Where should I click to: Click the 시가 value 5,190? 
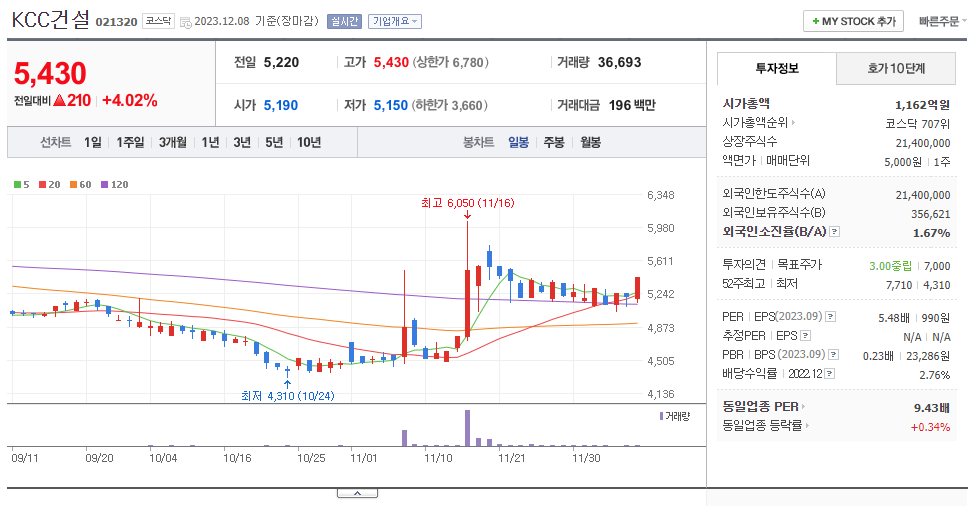(281, 106)
